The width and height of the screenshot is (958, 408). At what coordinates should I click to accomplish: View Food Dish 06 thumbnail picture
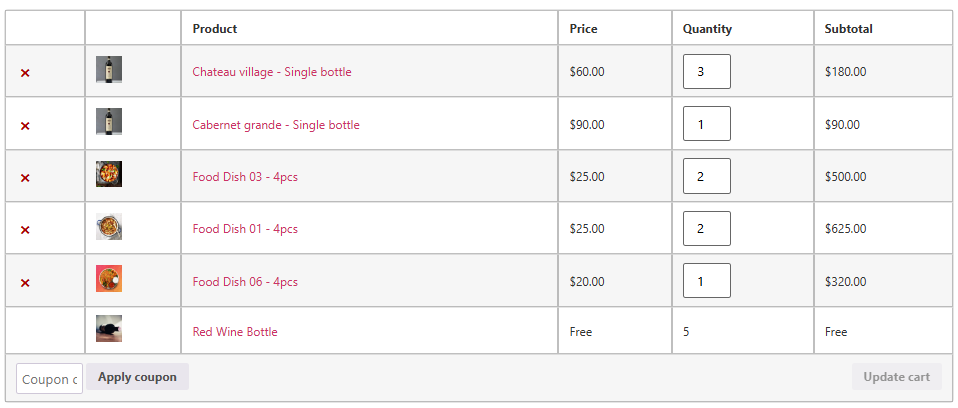109,279
